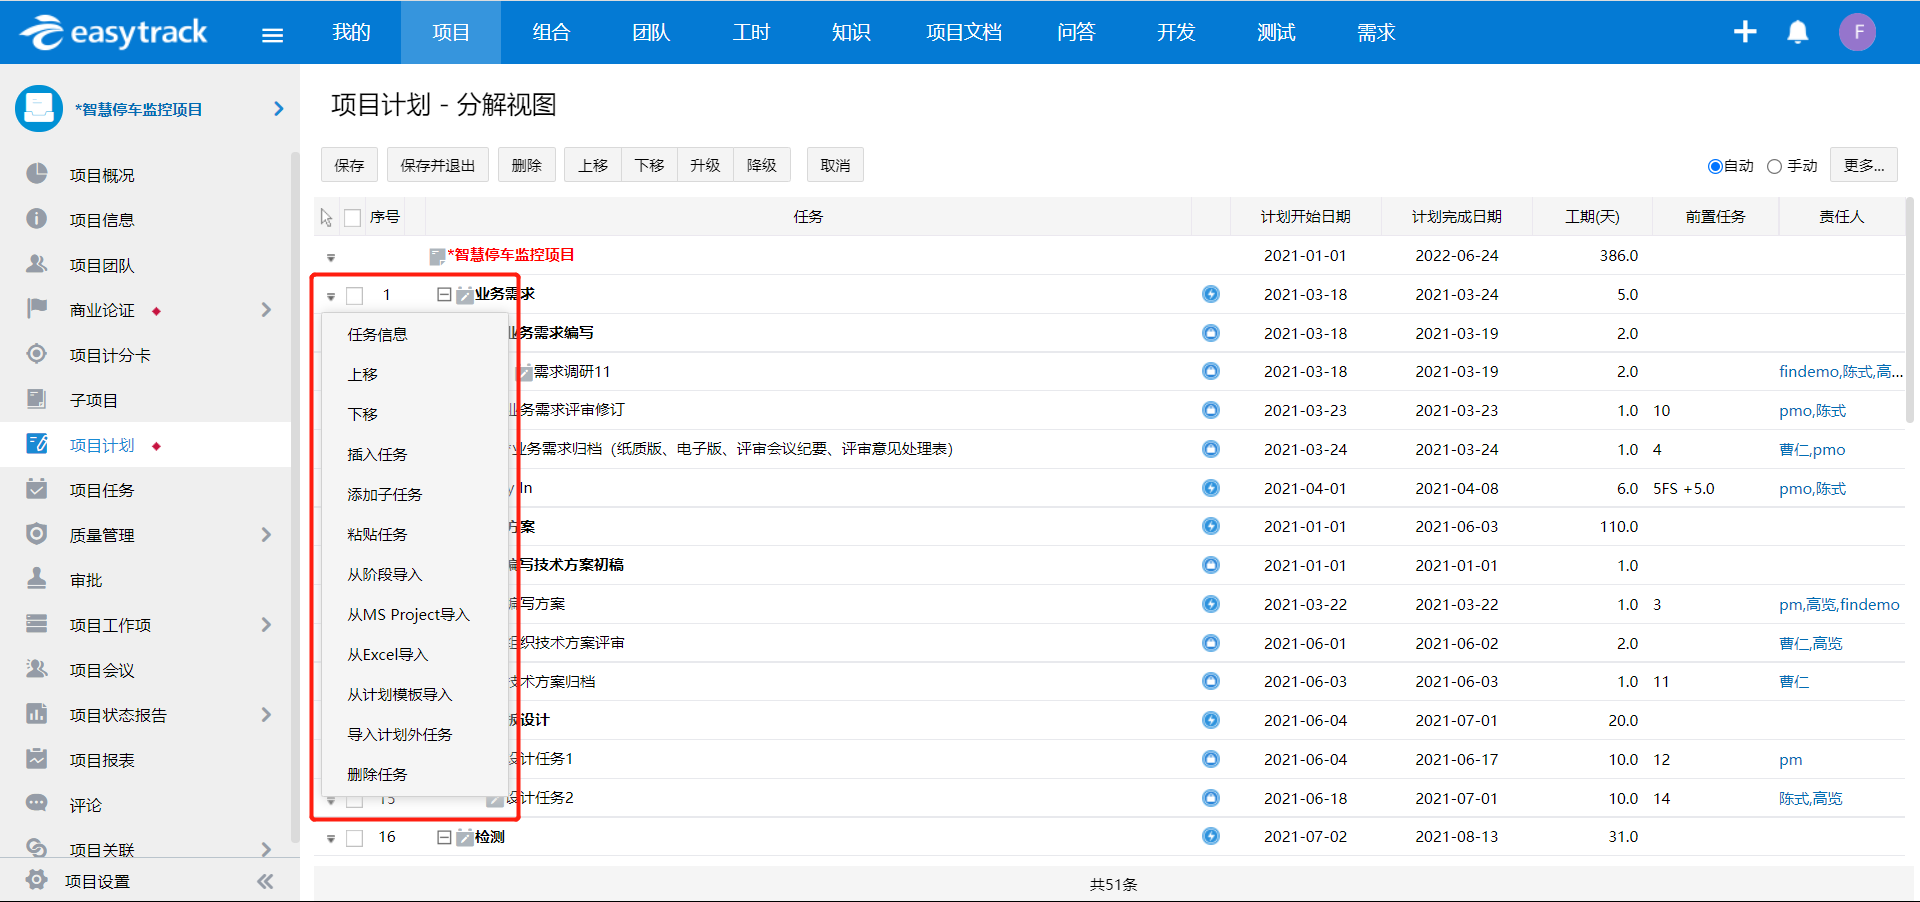1920x902 pixels.
Task: Click the 智慧停车监控项目 root task link
Action: pos(510,255)
